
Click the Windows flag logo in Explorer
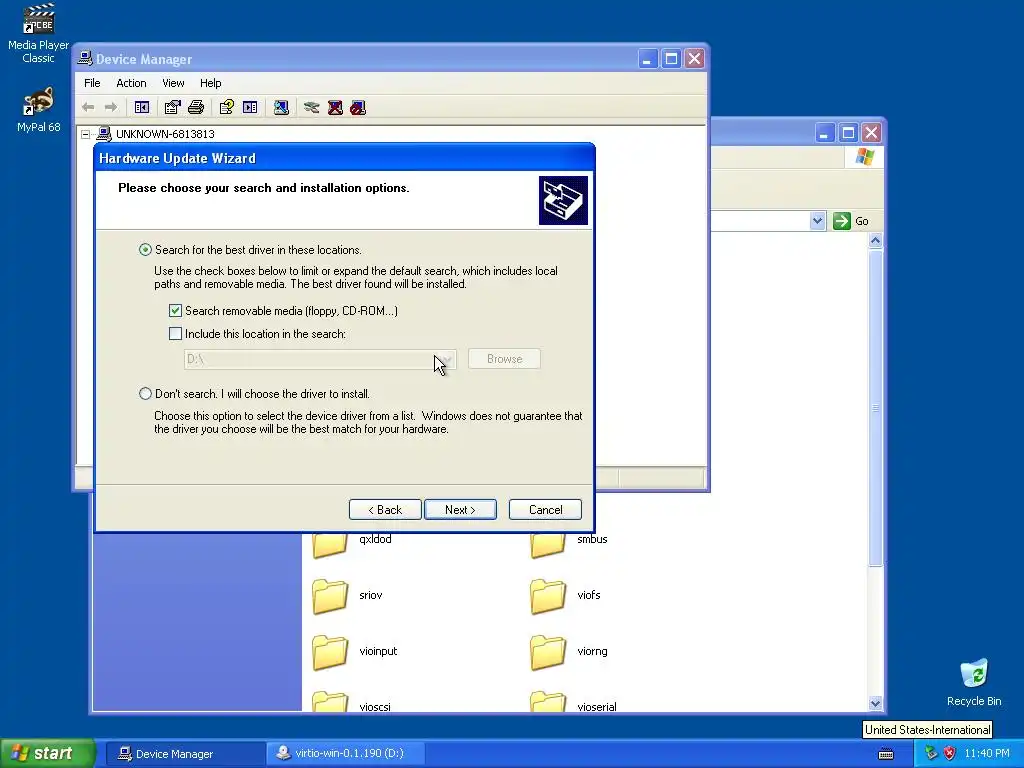tap(864, 157)
